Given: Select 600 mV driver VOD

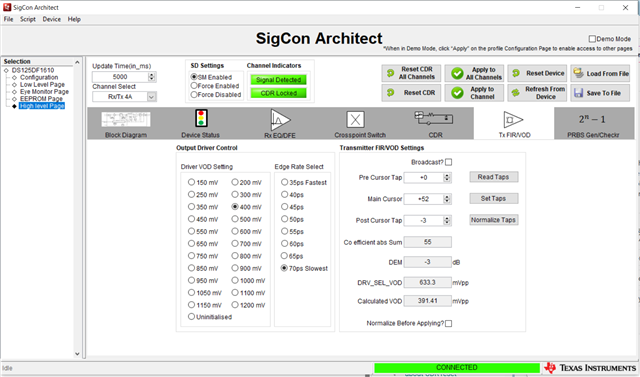Looking at the screenshot, I should (235, 231).
